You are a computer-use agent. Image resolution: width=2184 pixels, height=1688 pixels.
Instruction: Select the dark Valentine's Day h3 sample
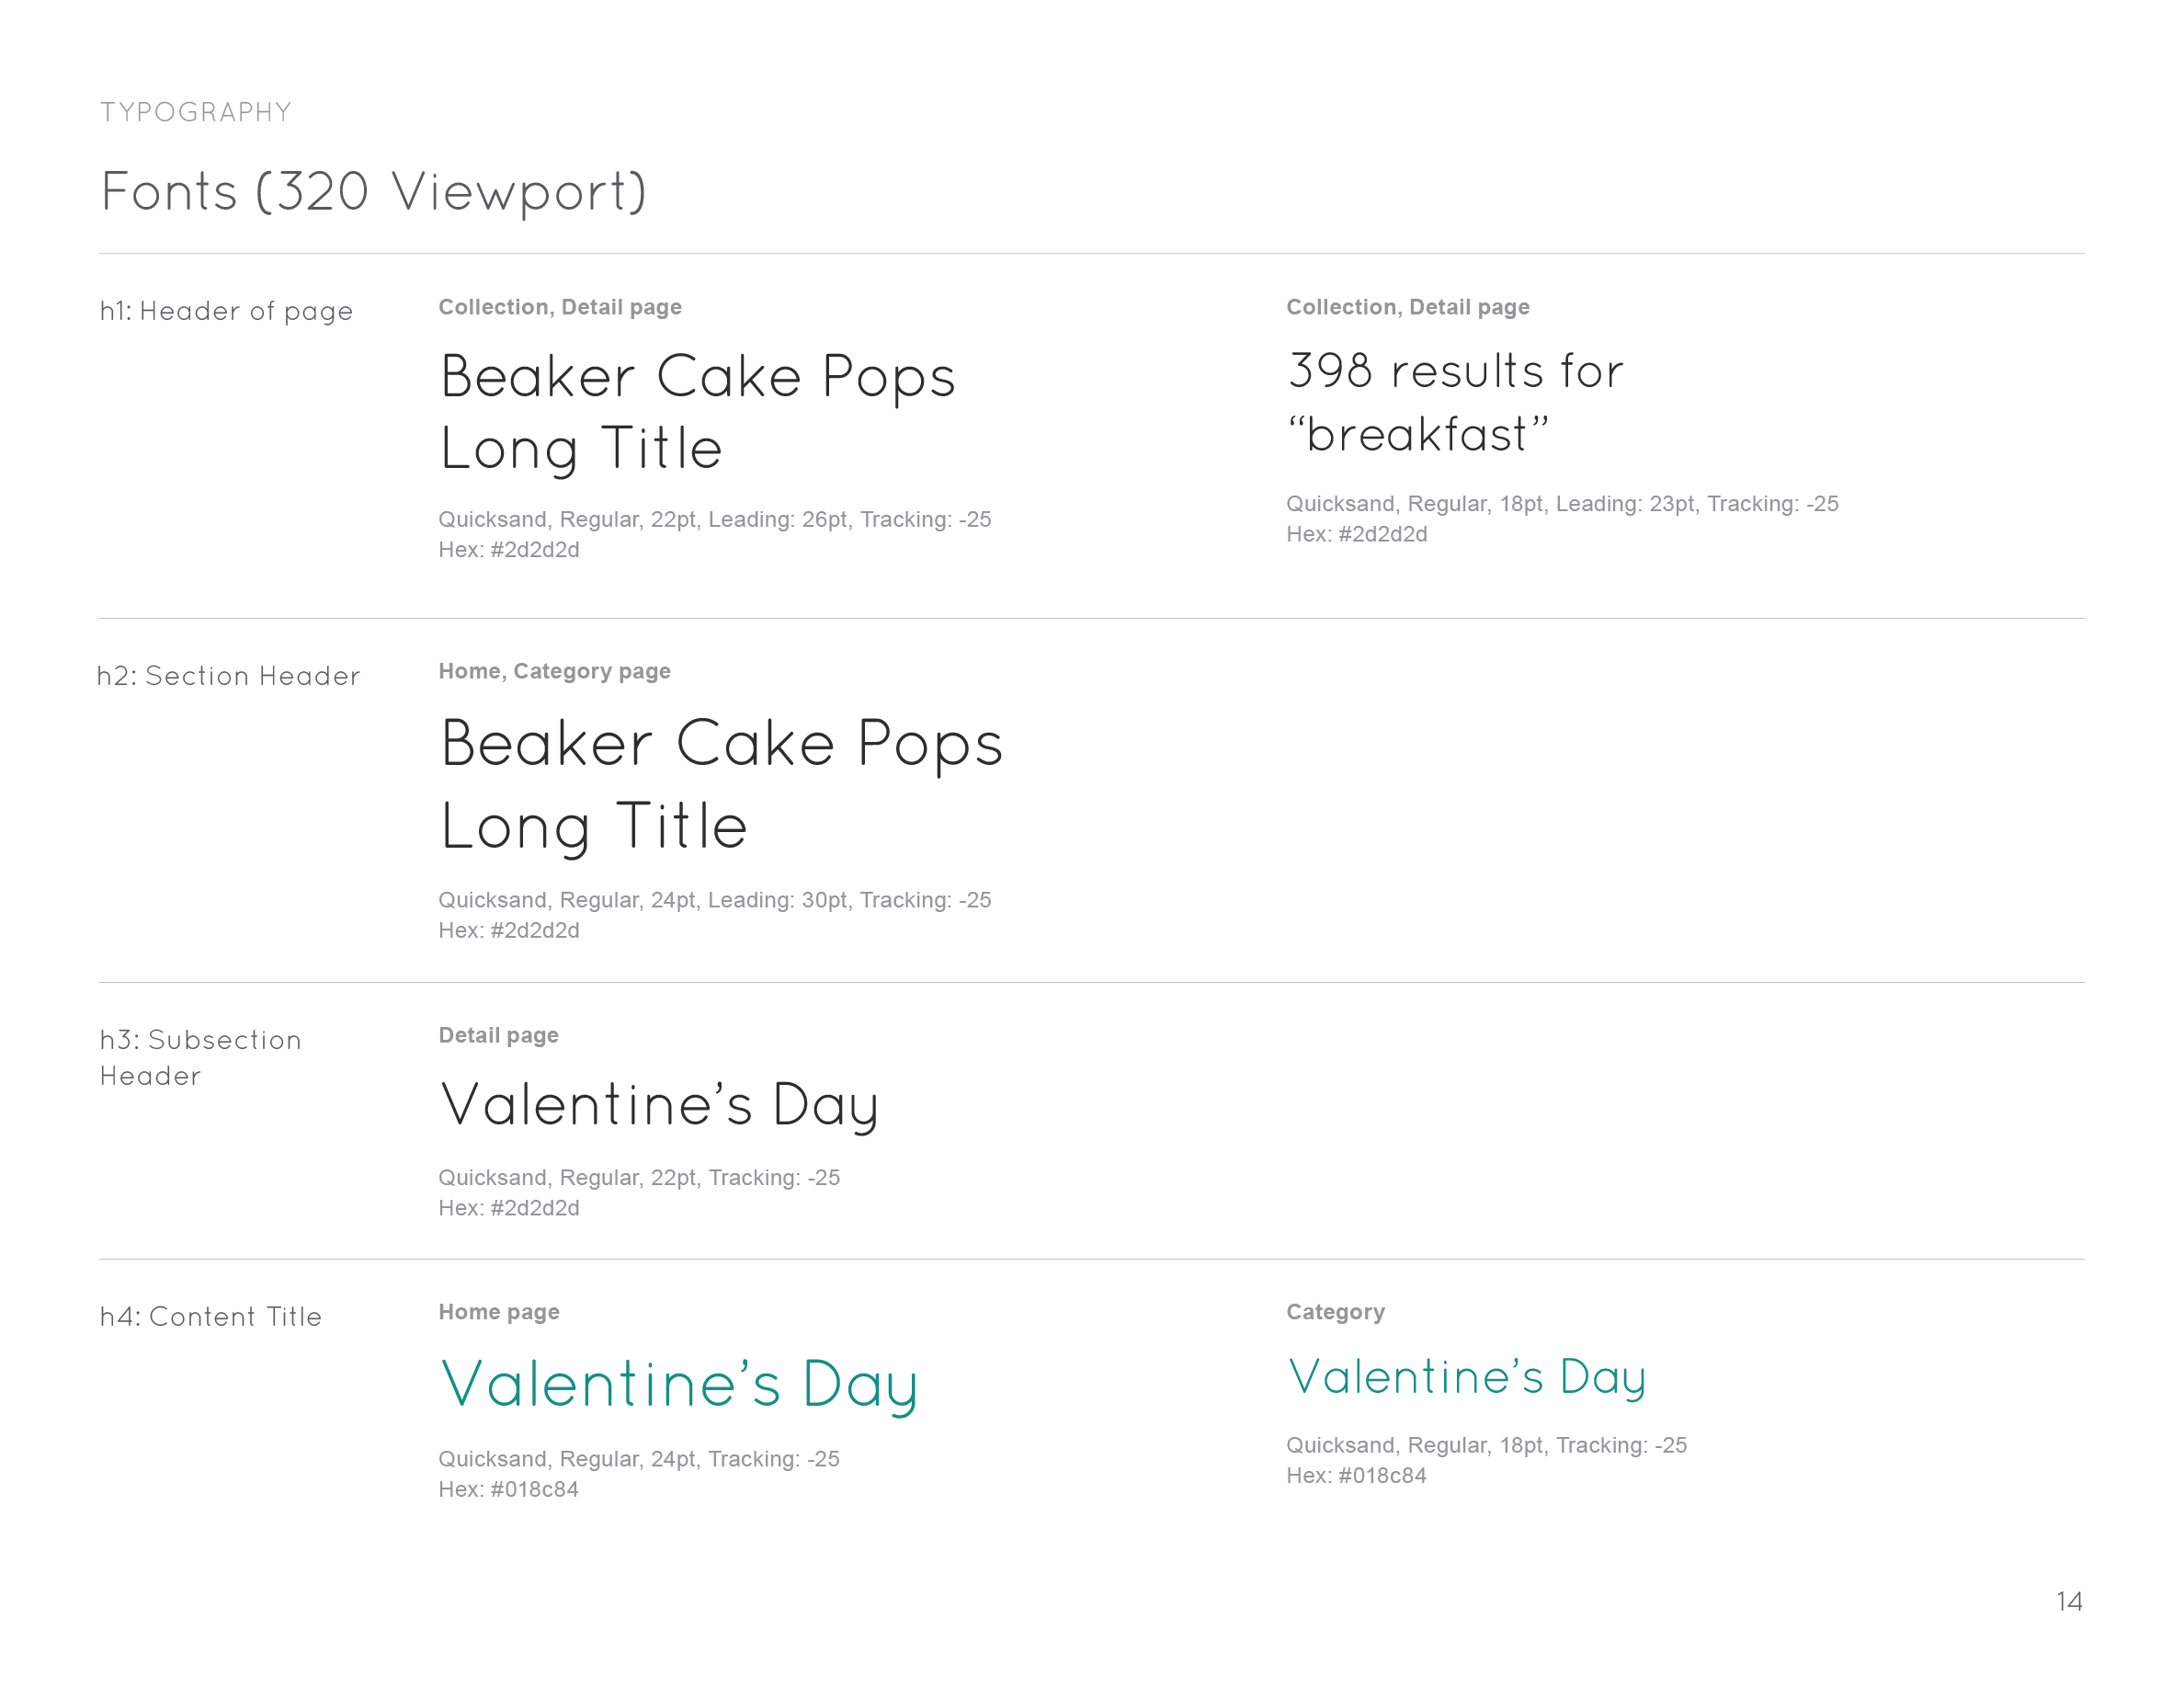[660, 1105]
